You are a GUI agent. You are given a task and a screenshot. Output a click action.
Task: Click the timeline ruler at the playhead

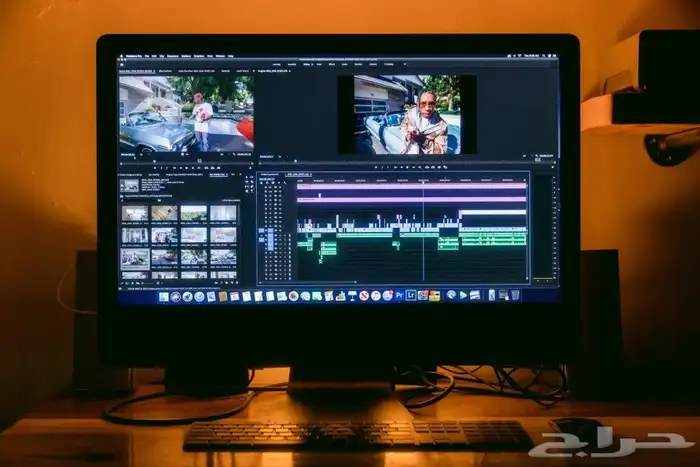tap(423, 180)
